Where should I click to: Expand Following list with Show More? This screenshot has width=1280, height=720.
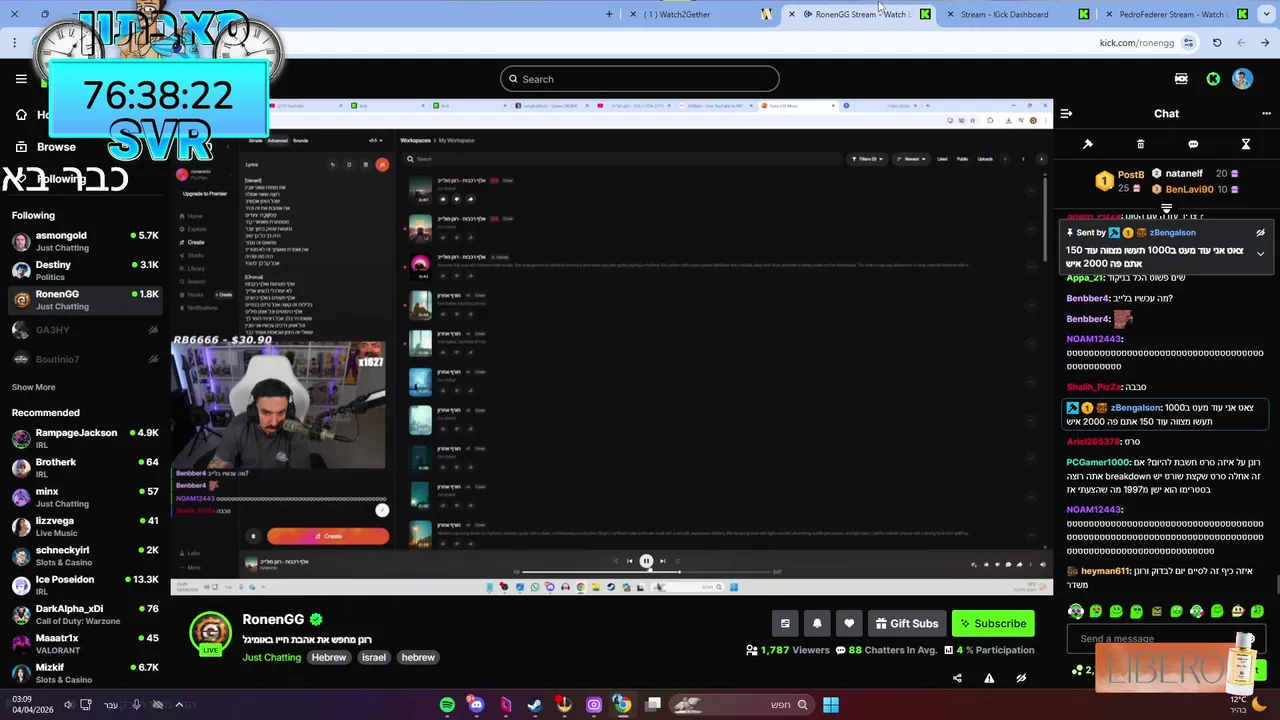(x=33, y=387)
